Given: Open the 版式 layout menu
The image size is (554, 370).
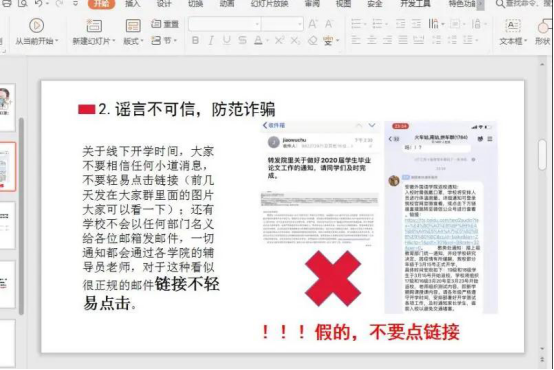Looking at the screenshot, I should 133,32.
